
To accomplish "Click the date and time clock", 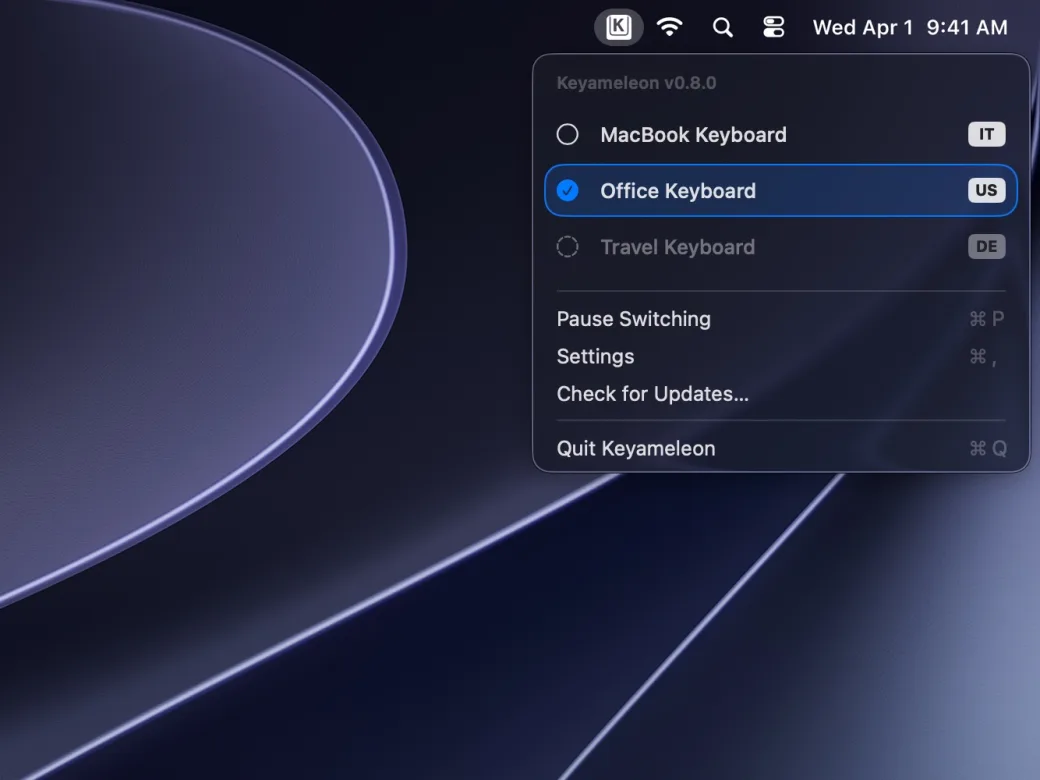I will coord(910,27).
